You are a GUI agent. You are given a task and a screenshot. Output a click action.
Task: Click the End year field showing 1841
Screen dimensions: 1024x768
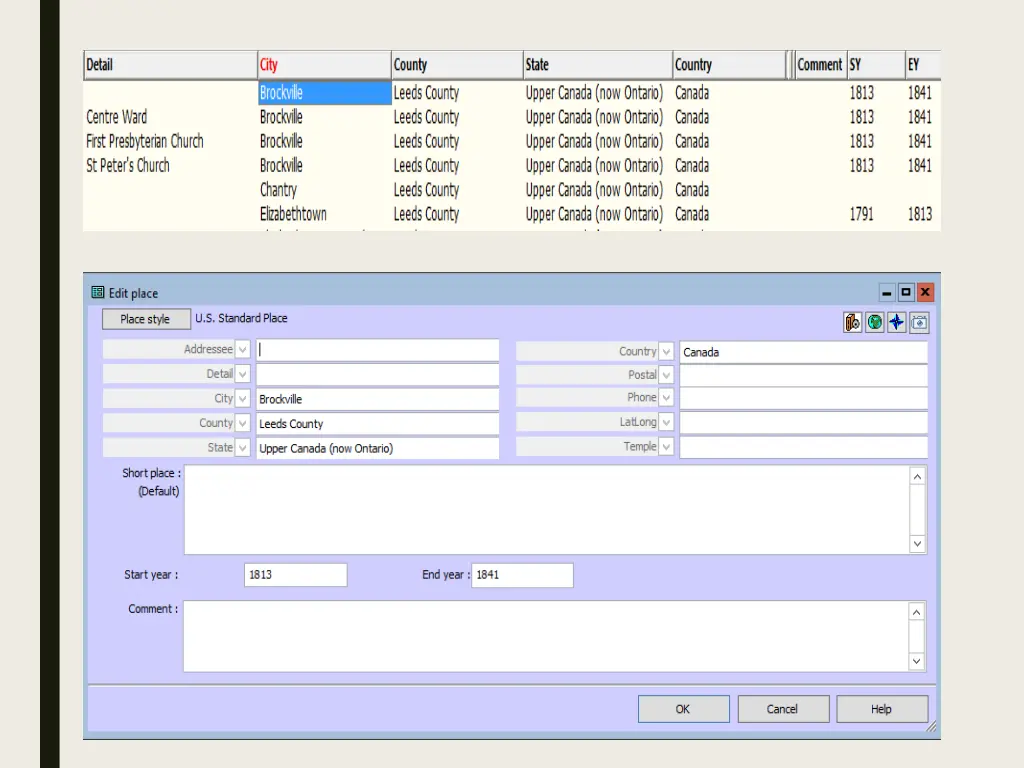click(x=522, y=575)
